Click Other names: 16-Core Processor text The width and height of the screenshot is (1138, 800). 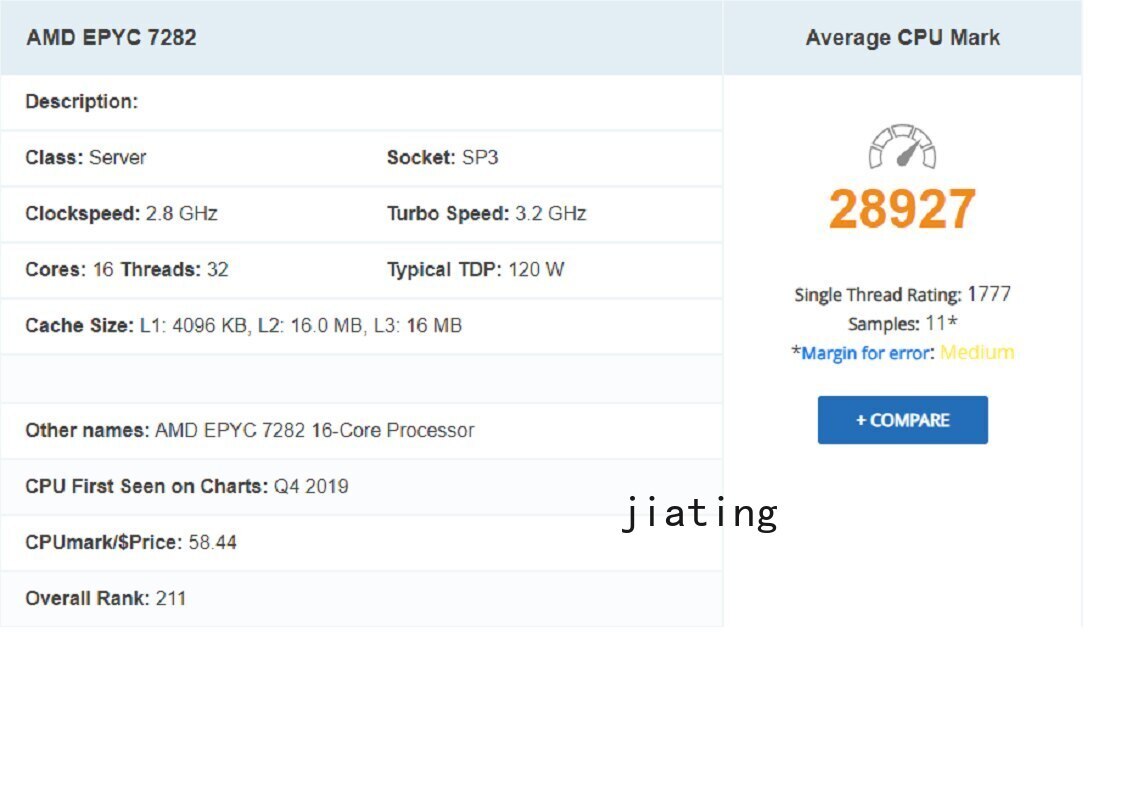point(250,430)
